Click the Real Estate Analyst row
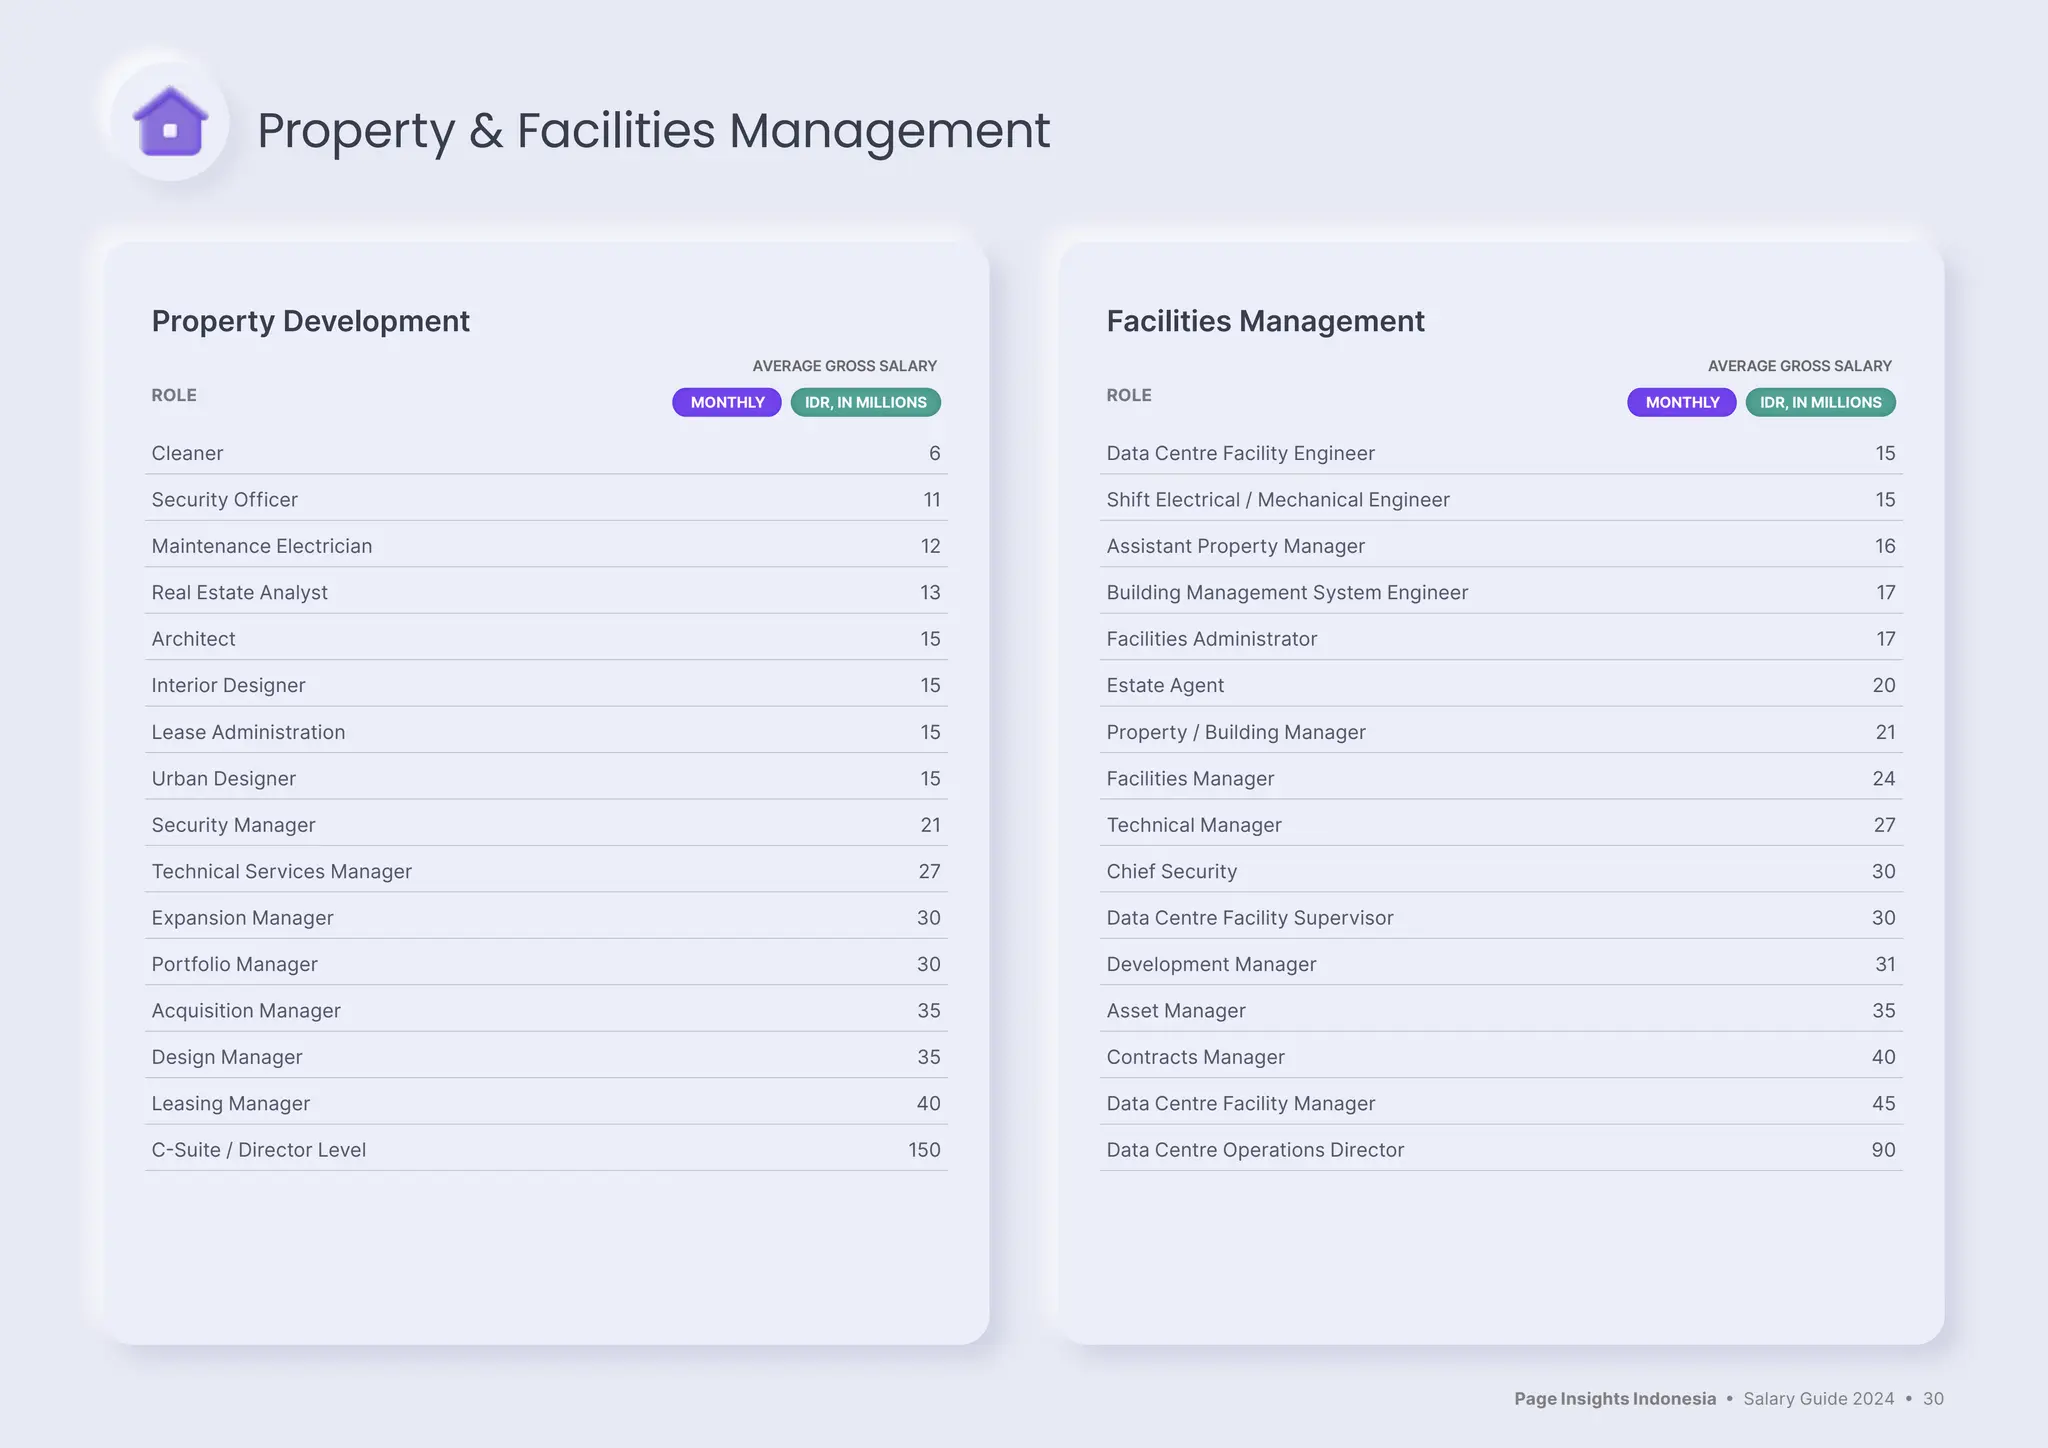The height and width of the screenshot is (1448, 2048). click(x=240, y=592)
